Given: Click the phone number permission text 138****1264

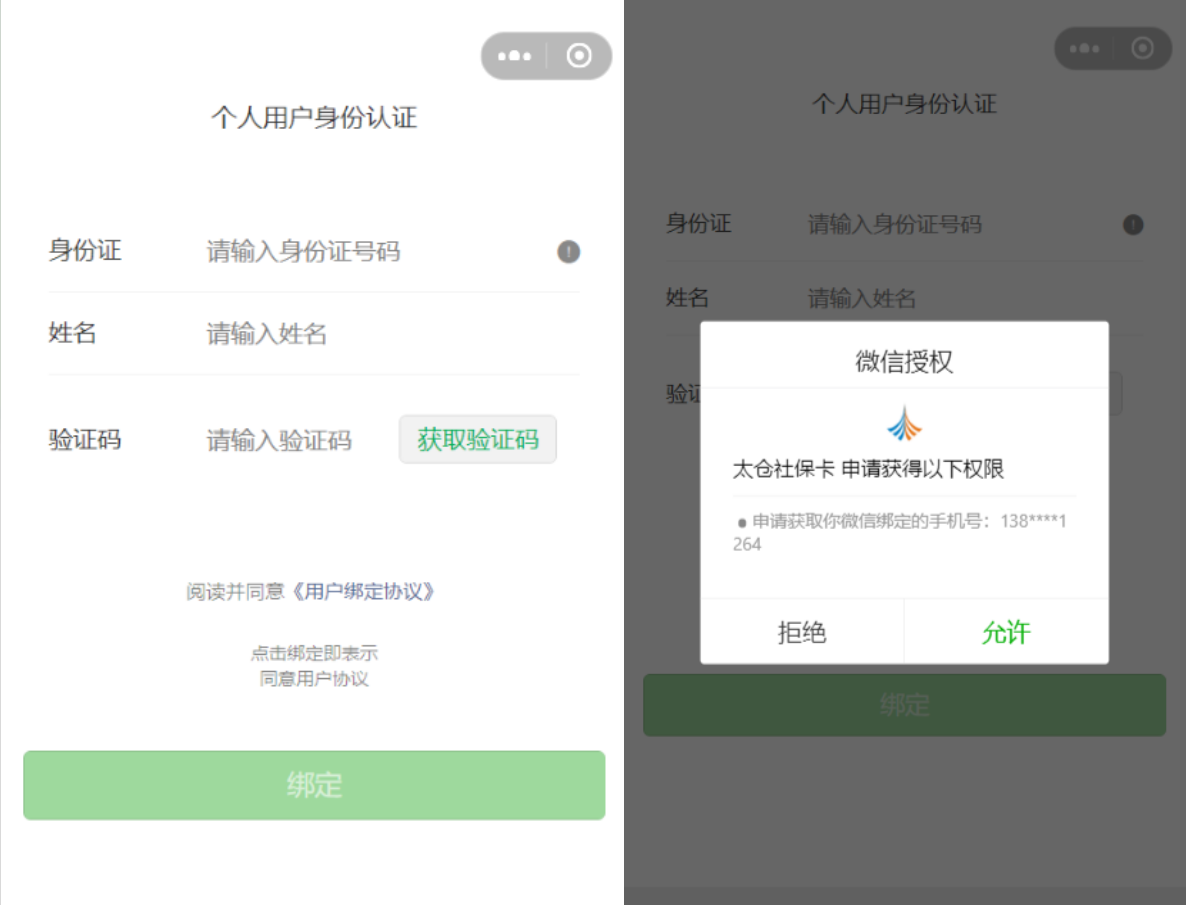Looking at the screenshot, I should (x=899, y=532).
